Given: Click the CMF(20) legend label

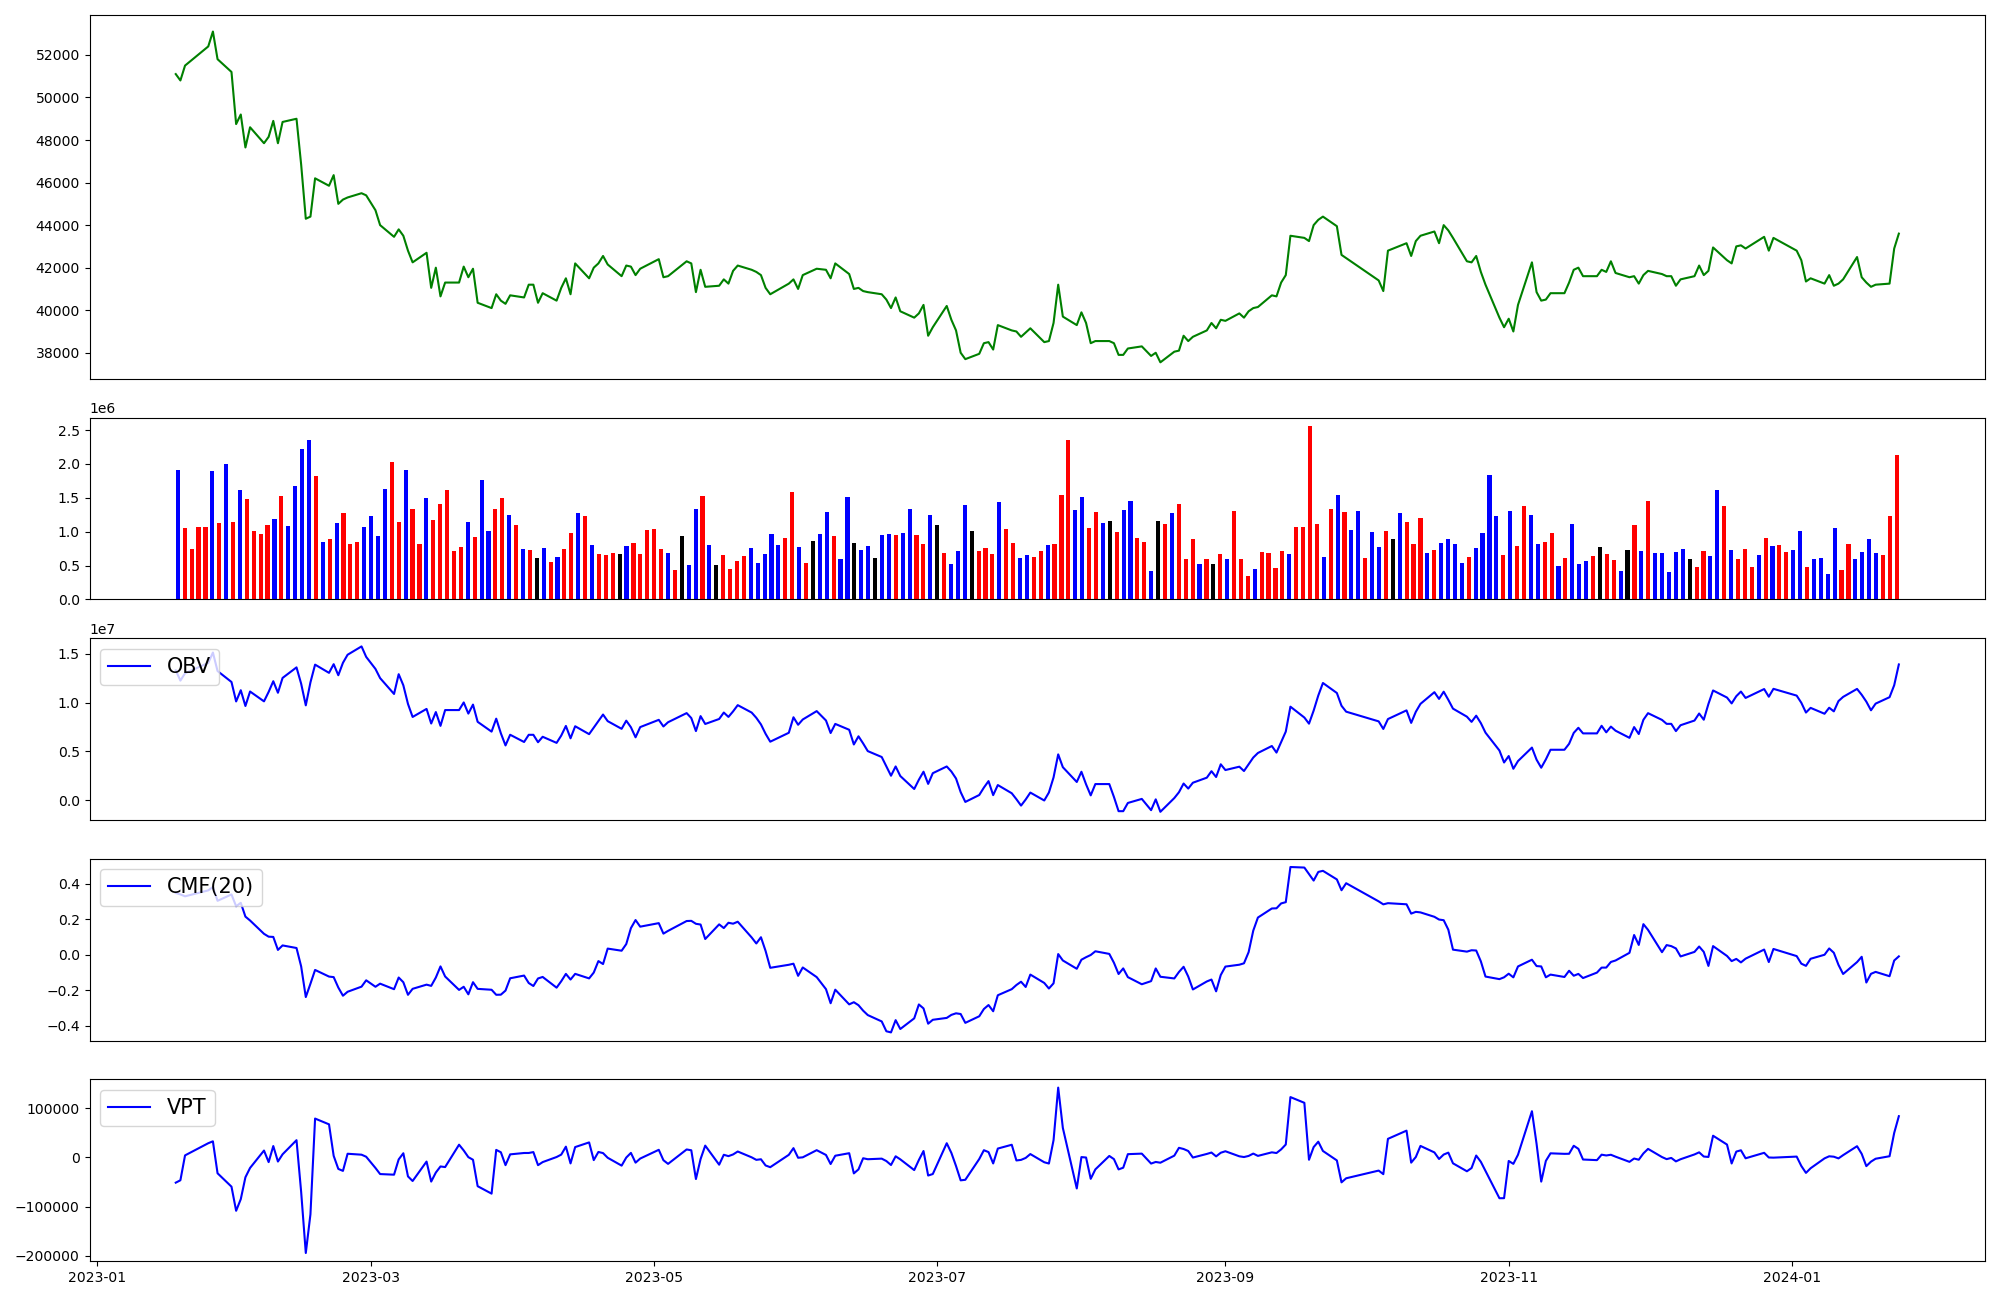Looking at the screenshot, I should click(209, 887).
